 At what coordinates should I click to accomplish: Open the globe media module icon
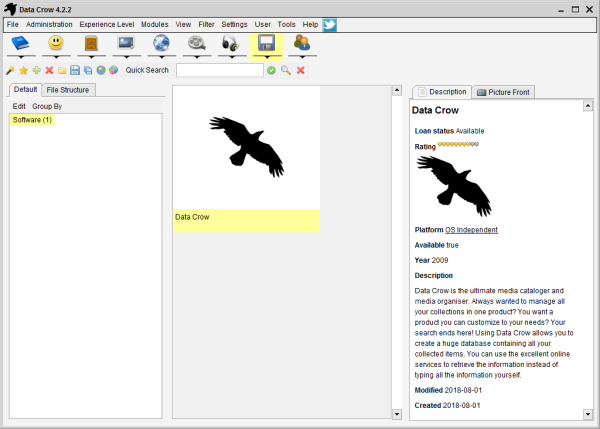[161, 43]
